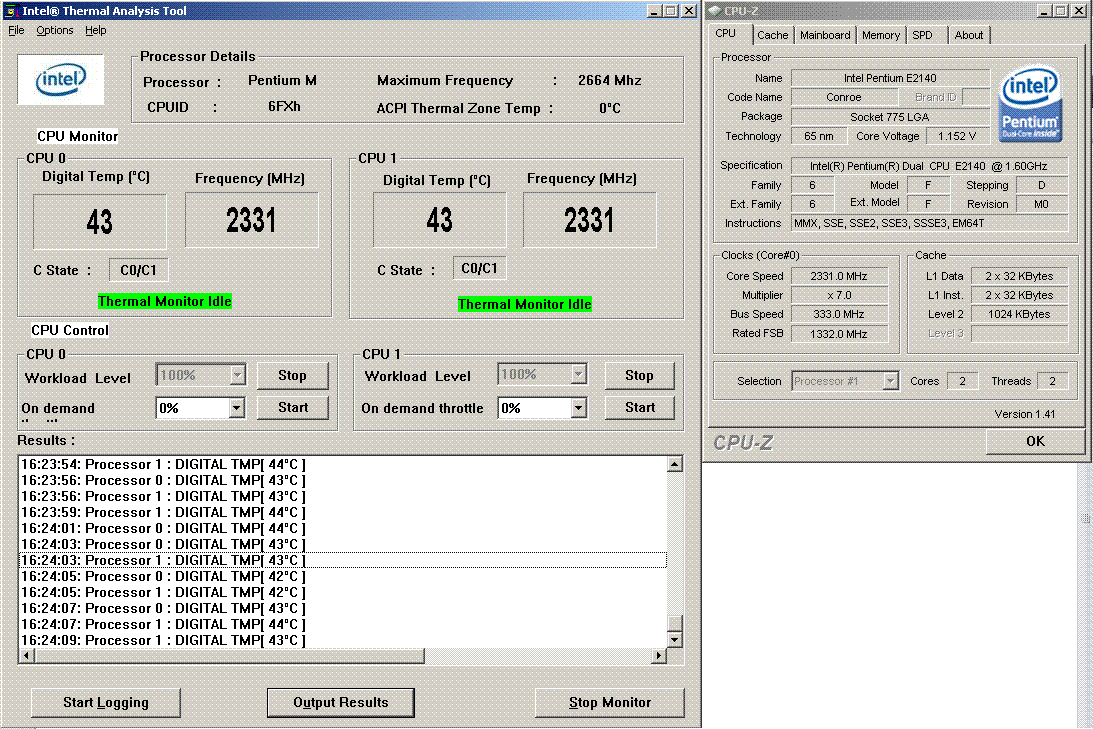Click the Instructions field in CPU-Z
The image size is (1093, 729).
tap(929, 224)
